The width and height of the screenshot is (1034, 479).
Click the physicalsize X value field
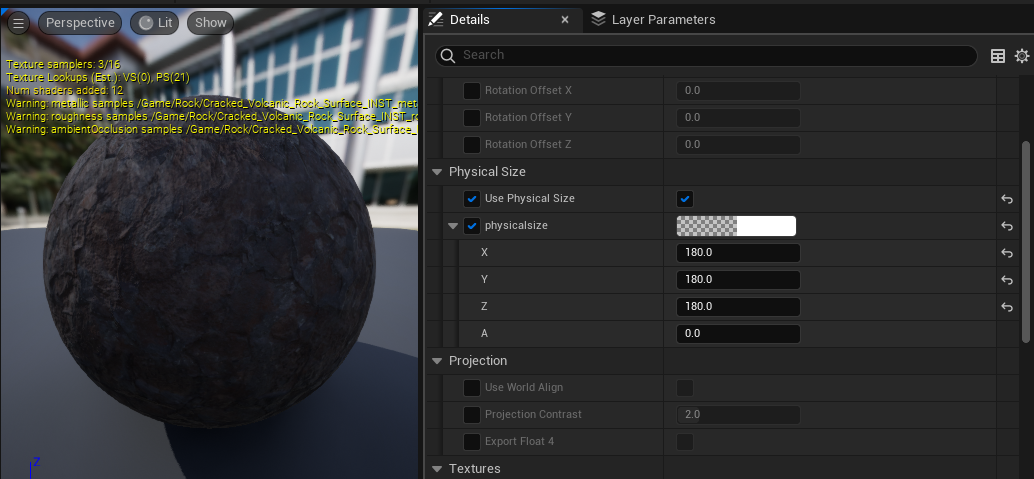point(738,253)
